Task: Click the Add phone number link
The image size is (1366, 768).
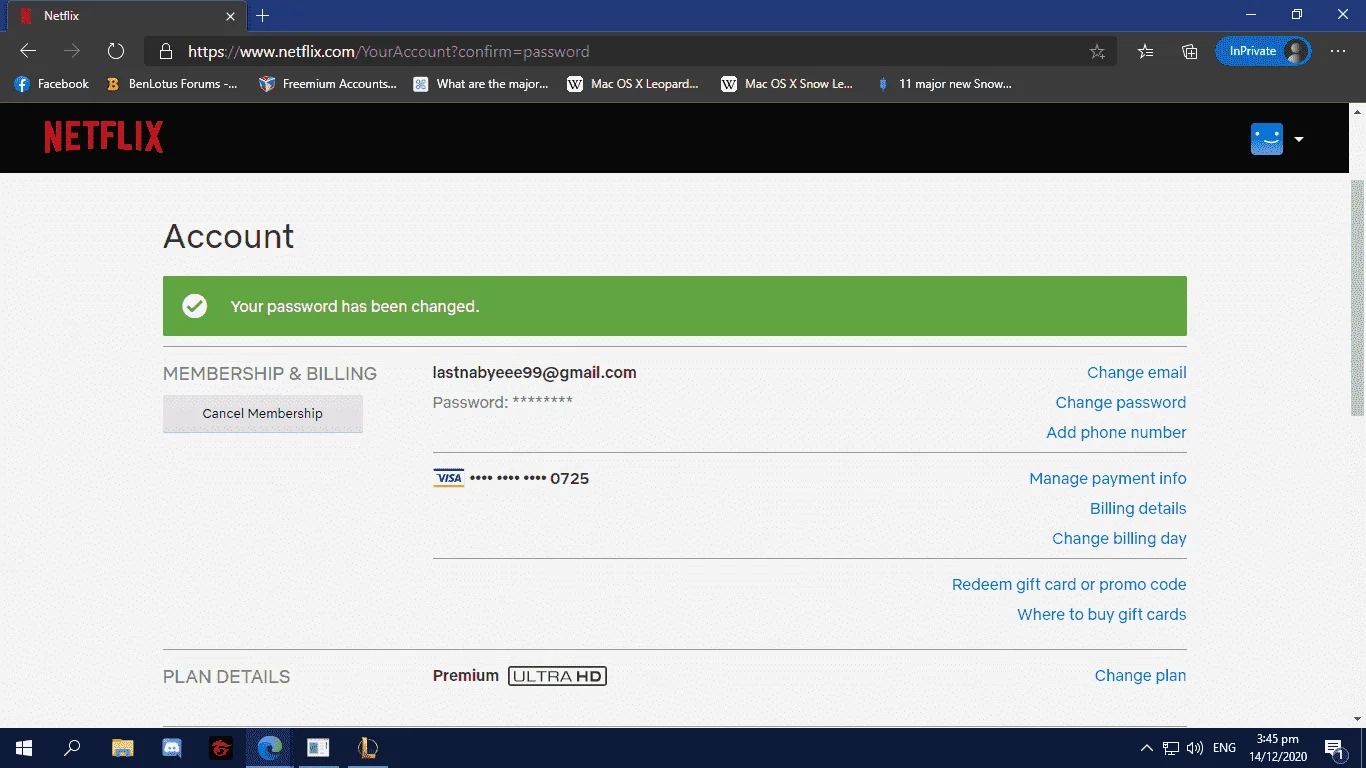Action: click(x=1116, y=433)
